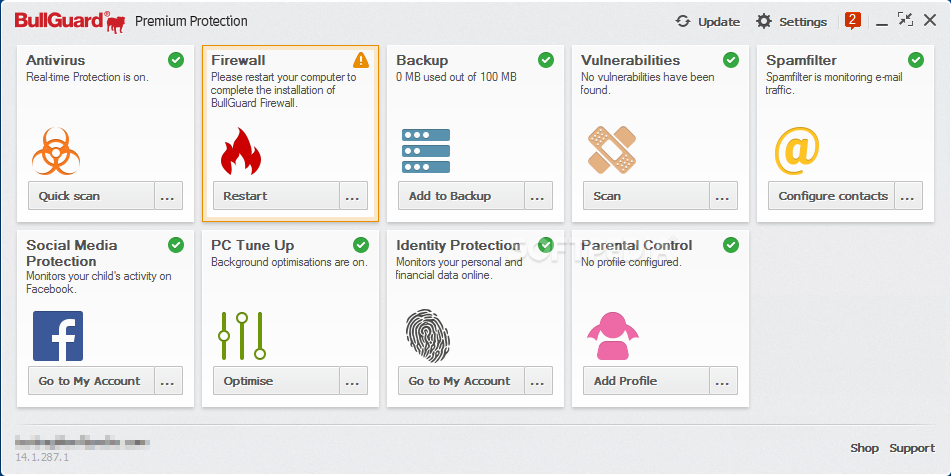Click the version number 14.1.287.1

[x=42, y=457]
